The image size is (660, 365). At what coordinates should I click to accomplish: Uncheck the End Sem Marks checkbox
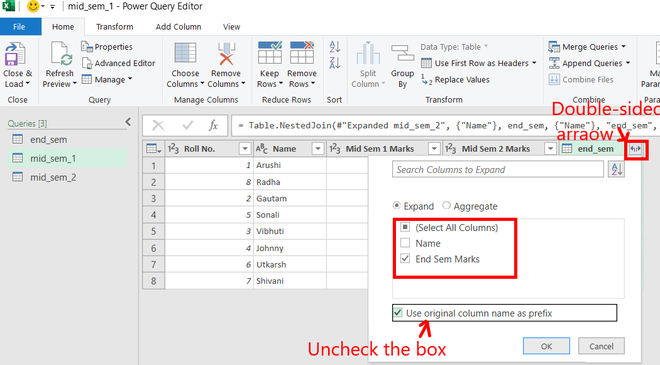[x=405, y=258]
